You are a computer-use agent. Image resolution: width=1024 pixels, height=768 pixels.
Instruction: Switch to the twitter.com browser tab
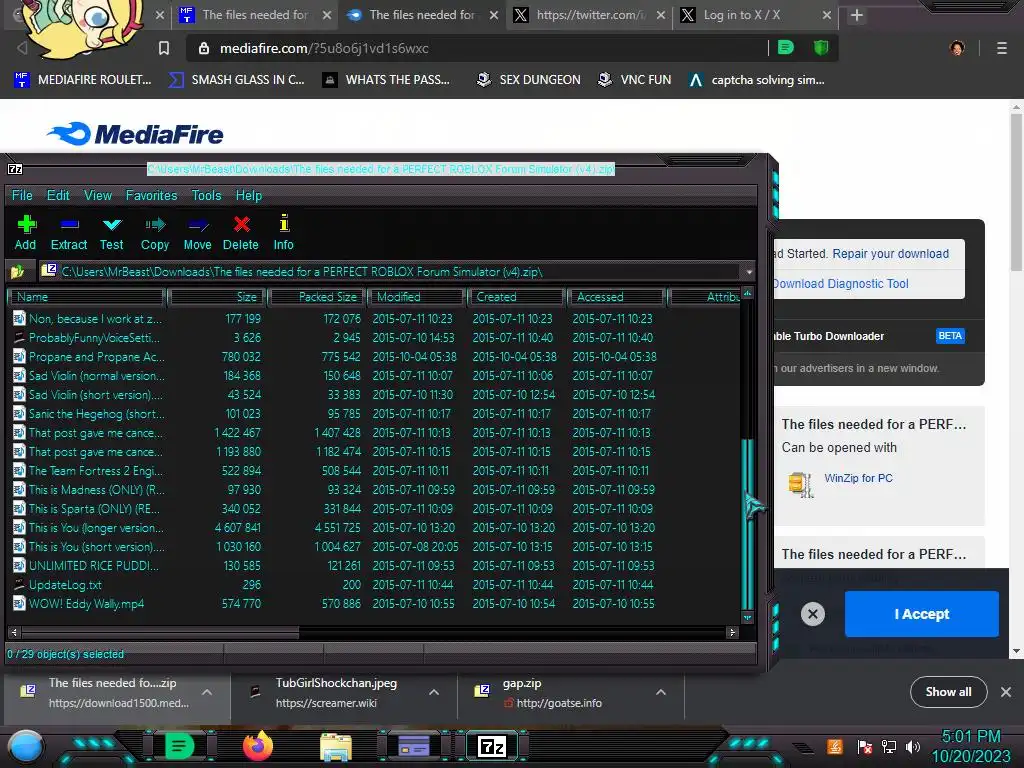pyautogui.click(x=589, y=15)
